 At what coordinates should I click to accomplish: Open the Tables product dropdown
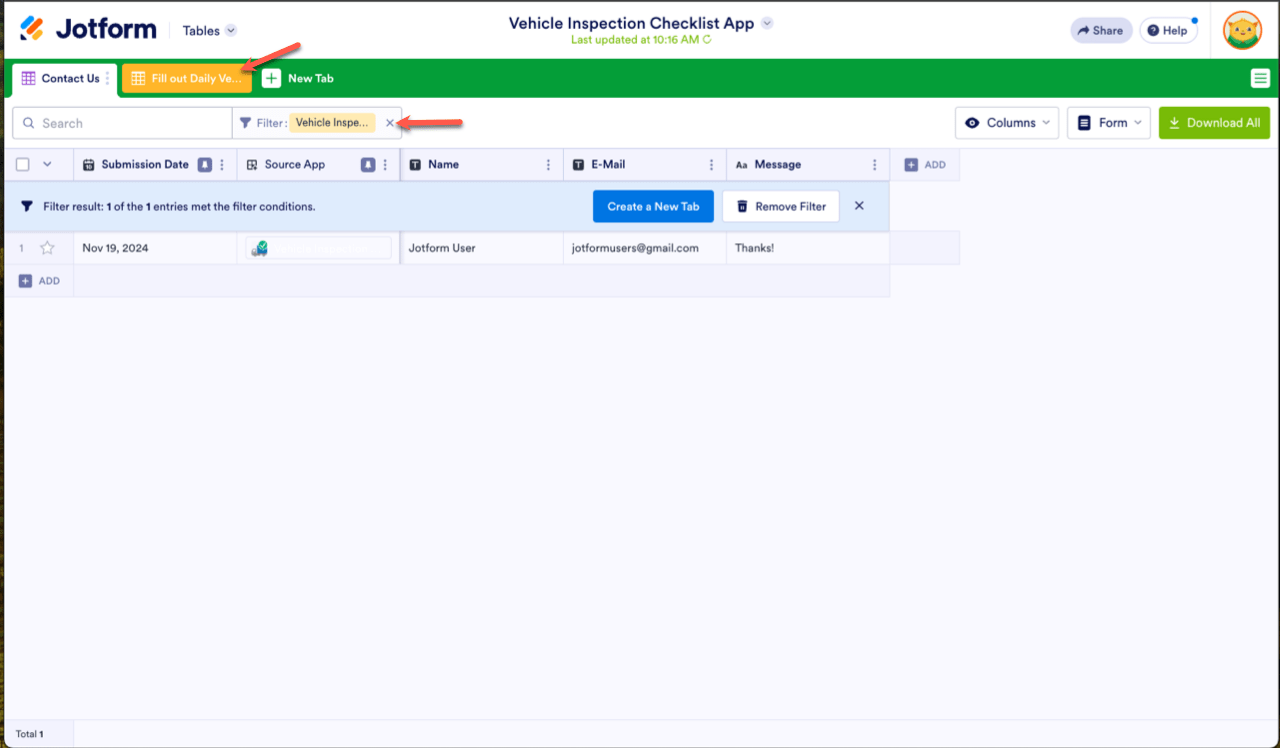coord(210,31)
